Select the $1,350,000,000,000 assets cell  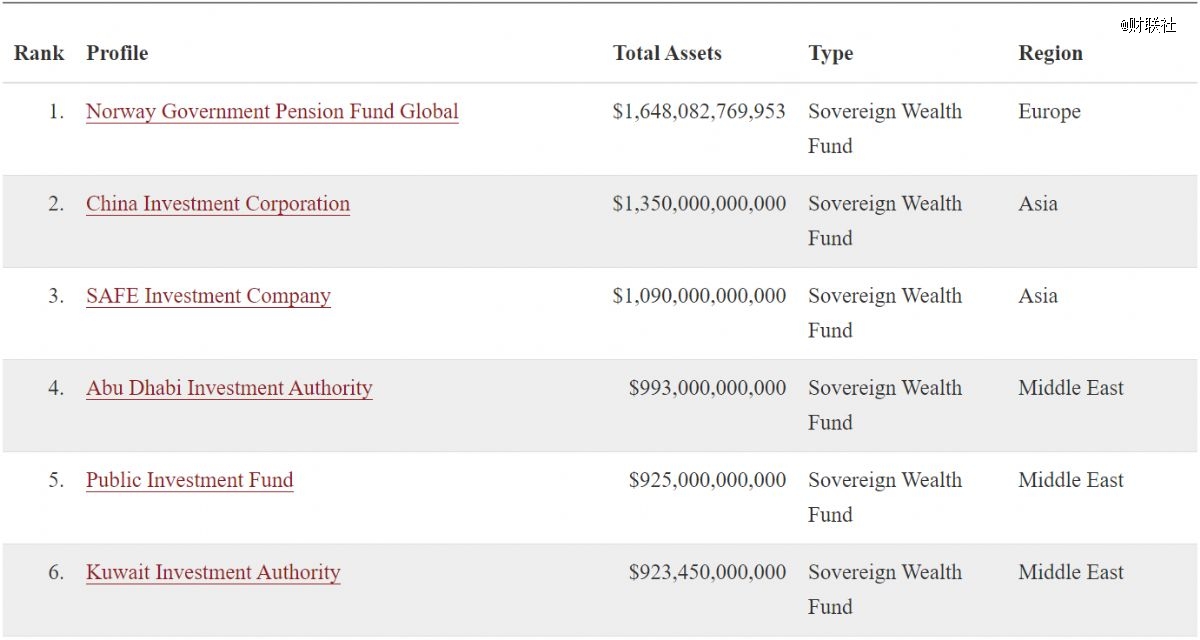tap(699, 204)
